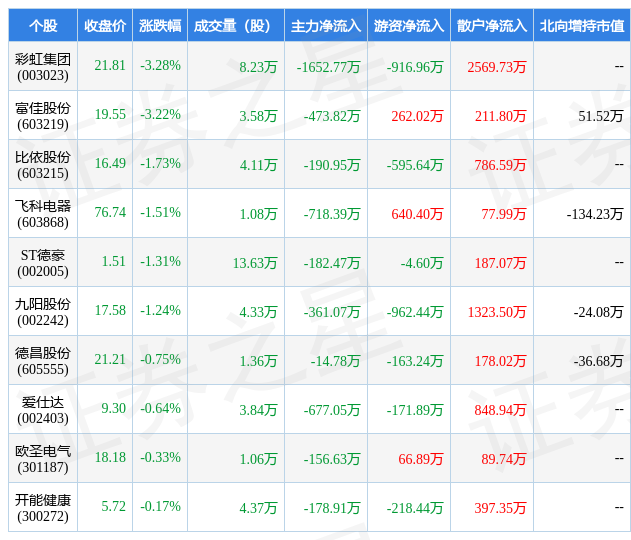The image size is (631, 540).
Task: Select stock 飞科电器 (603868)
Action: 43,214
